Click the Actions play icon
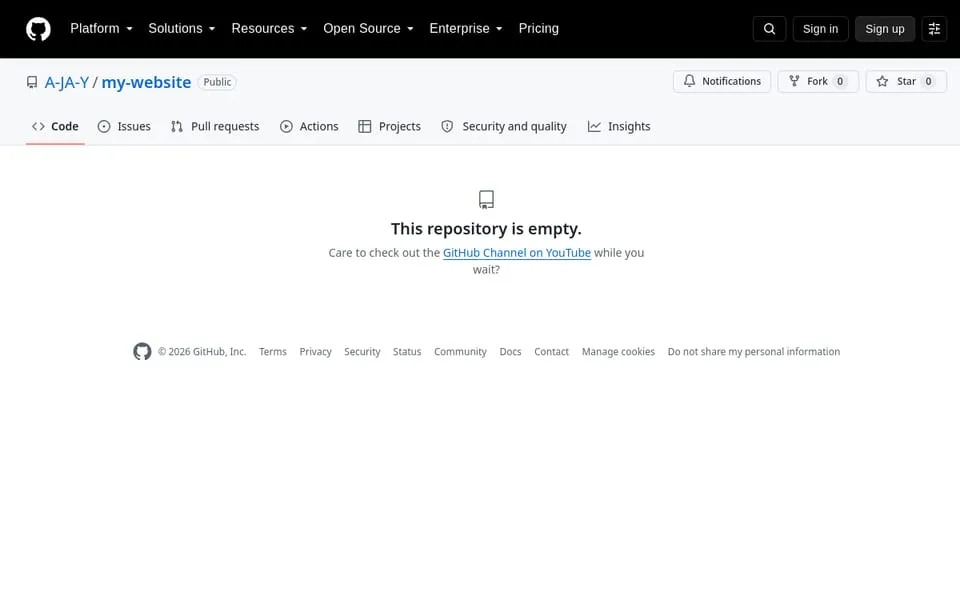 tap(286, 126)
